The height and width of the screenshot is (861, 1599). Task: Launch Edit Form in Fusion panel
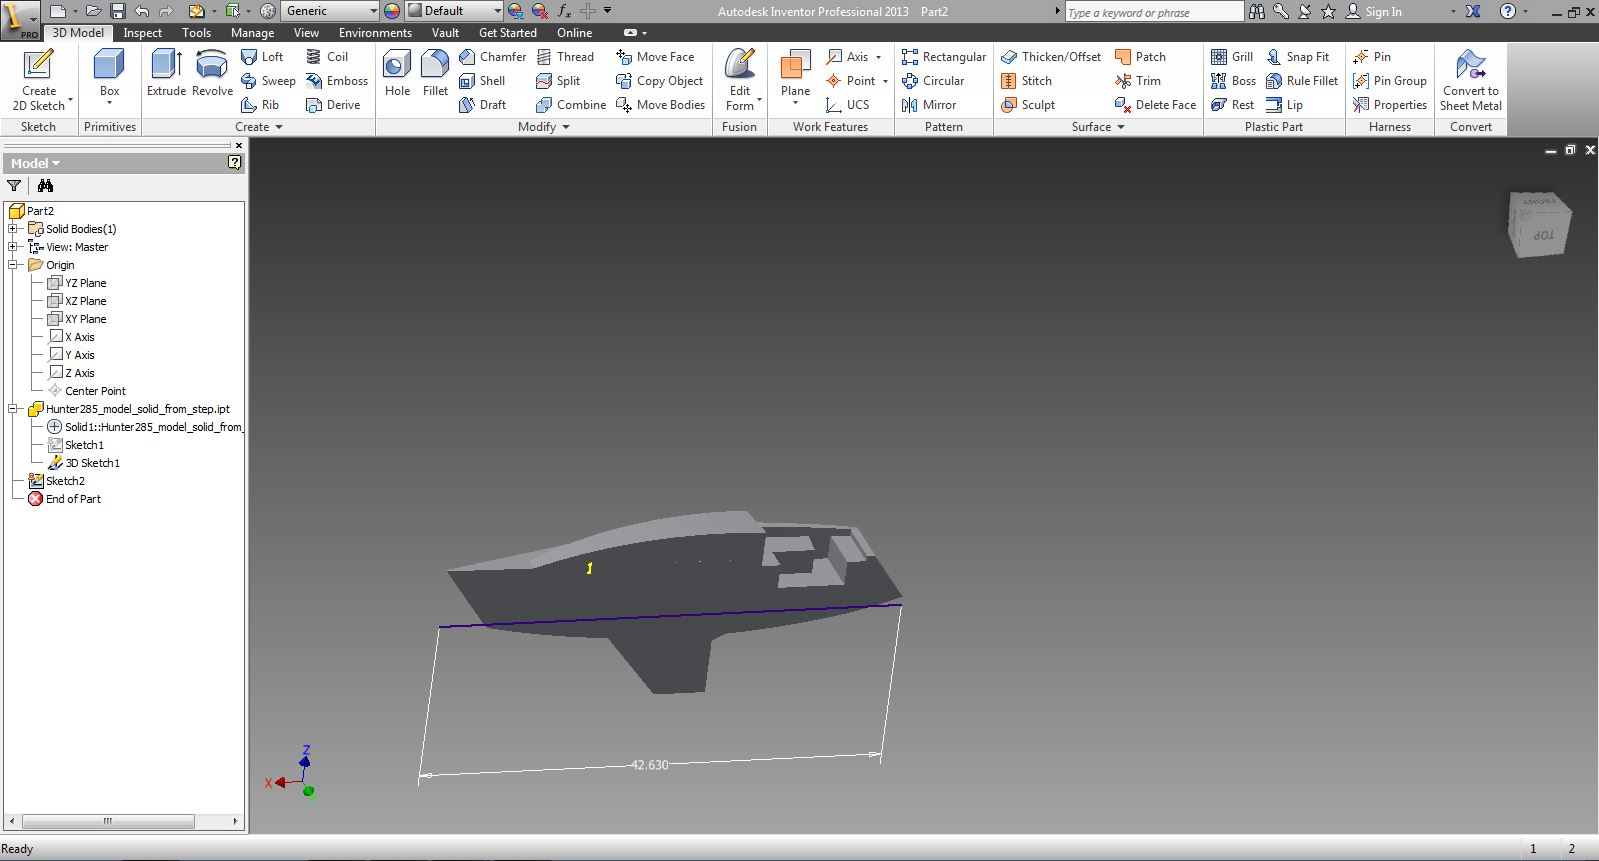[740, 79]
